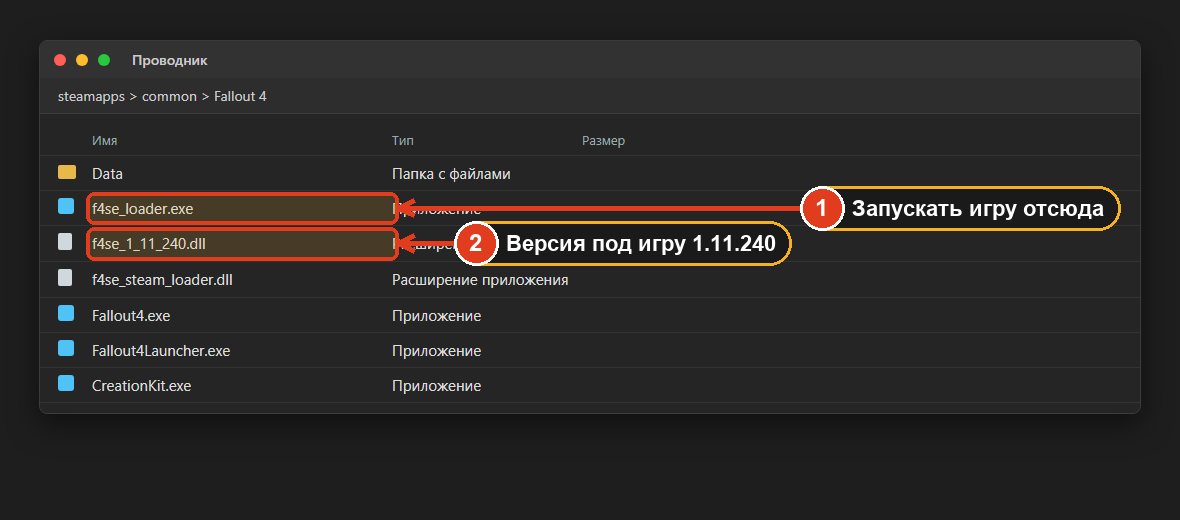Viewport: 1180px width, 520px height.
Task: Click the Fallout4Launcher.exe application icon
Action: (66, 348)
